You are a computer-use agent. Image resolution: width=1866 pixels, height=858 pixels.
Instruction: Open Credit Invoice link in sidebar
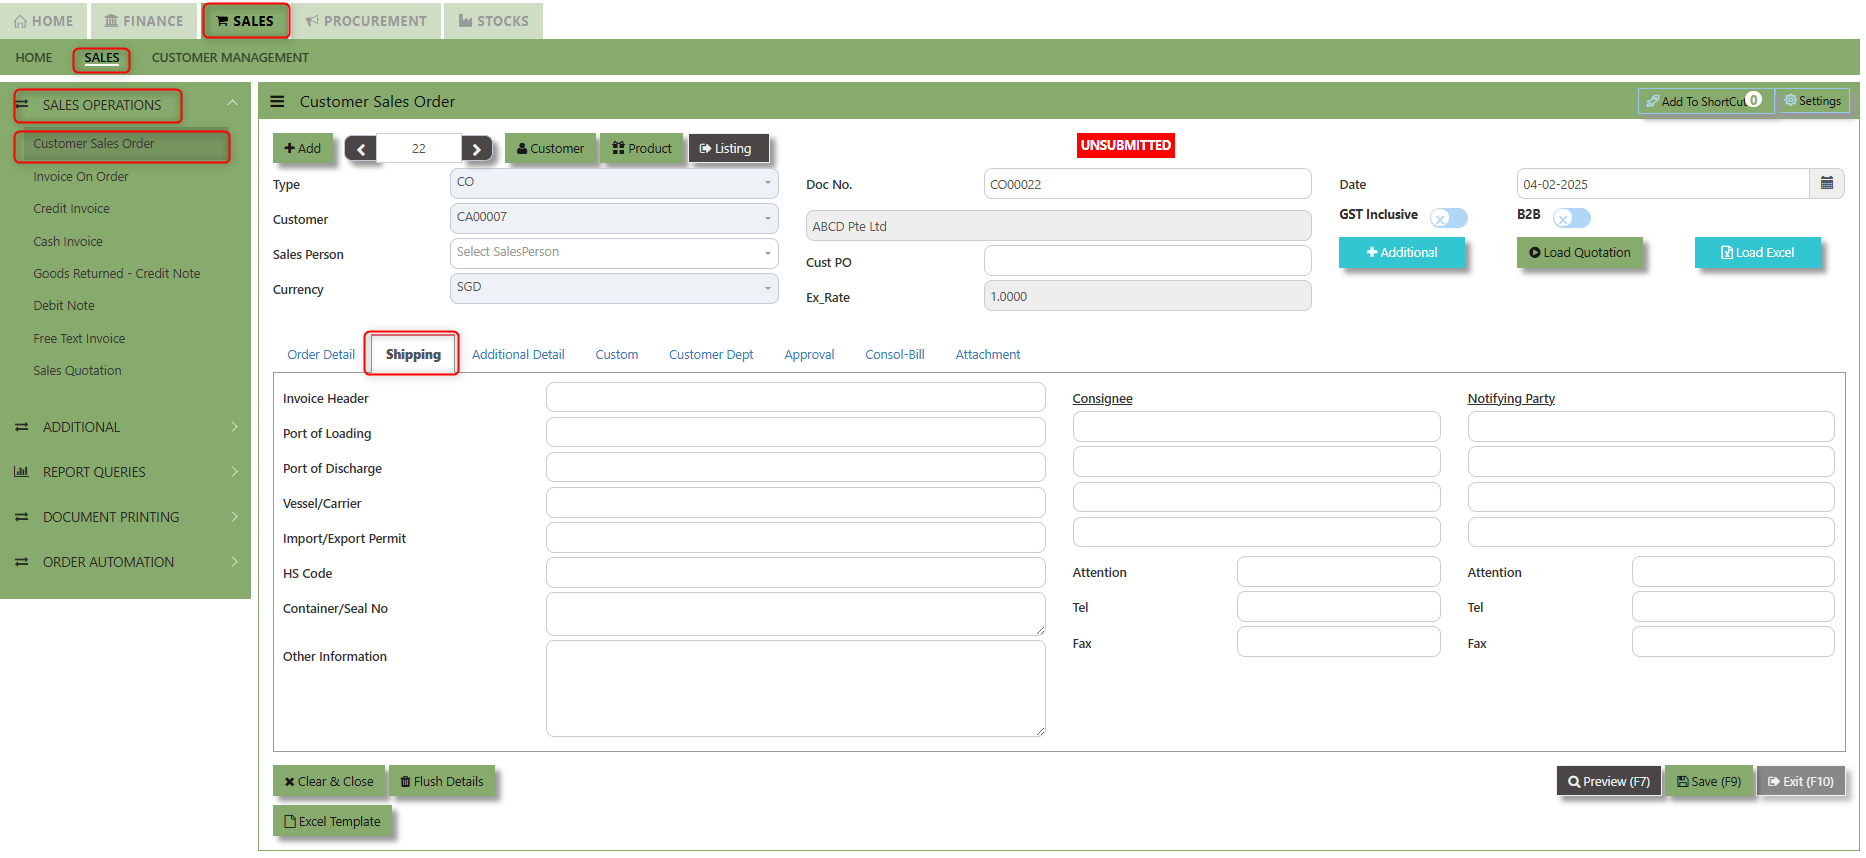click(71, 209)
